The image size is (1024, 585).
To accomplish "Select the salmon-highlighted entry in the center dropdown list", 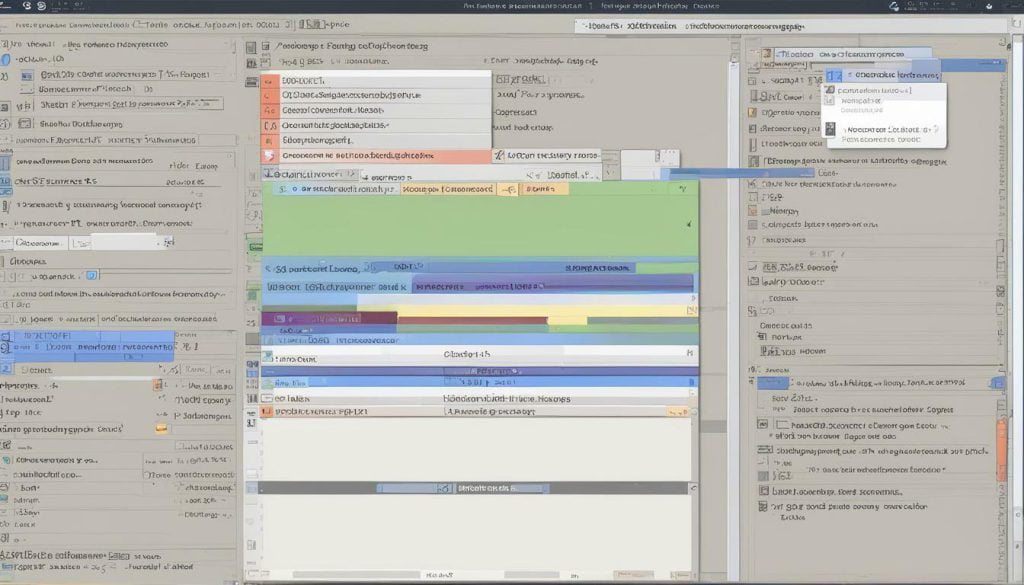I will click(x=376, y=156).
